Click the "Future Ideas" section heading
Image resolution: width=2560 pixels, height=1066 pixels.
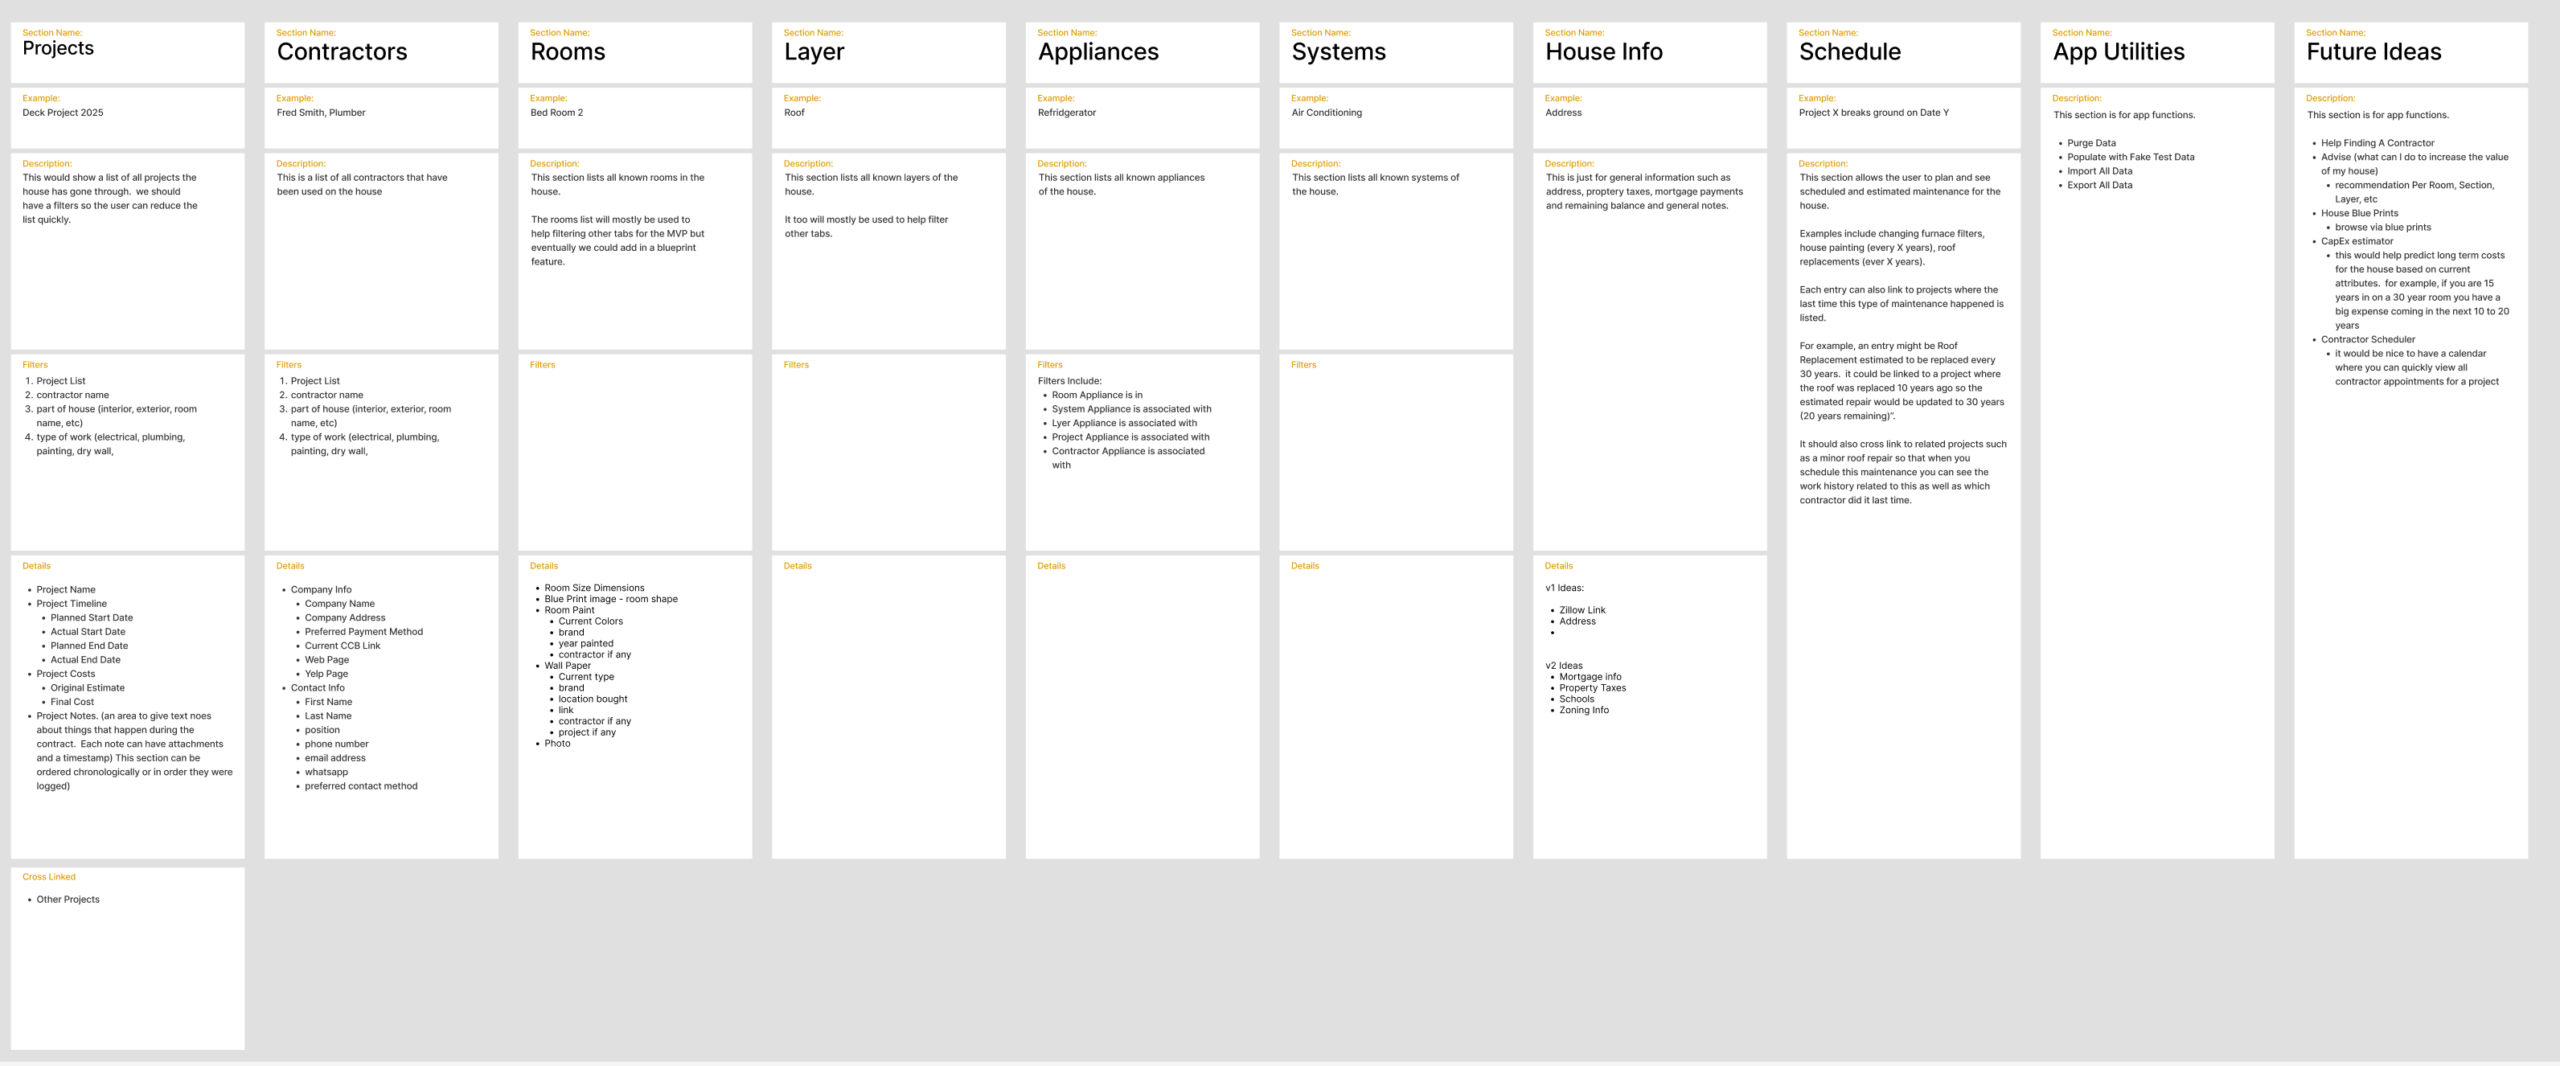point(2373,52)
